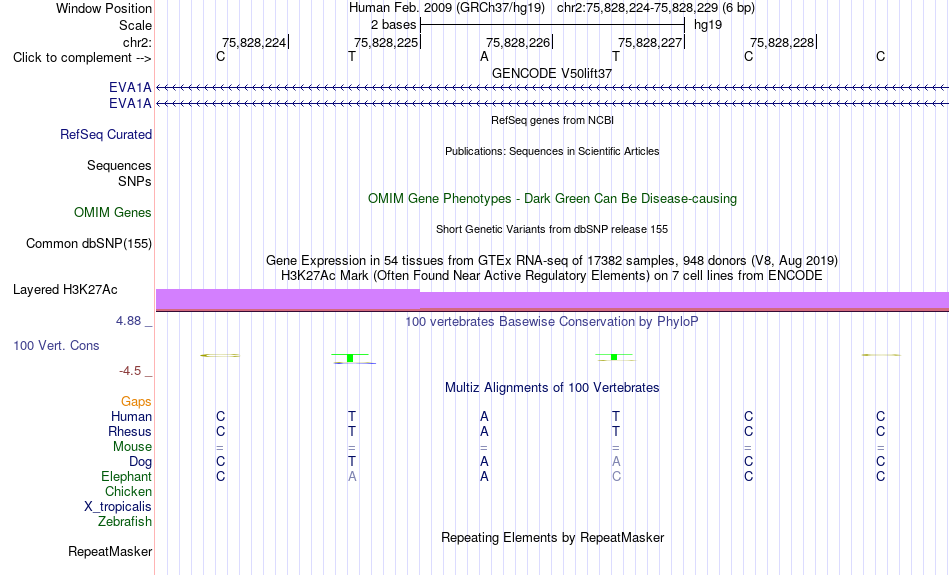Viewport: 950px width, 575px height.
Task: Click 'RefSeq genes from NCBI' track title
Action: pyautogui.click(x=552, y=120)
